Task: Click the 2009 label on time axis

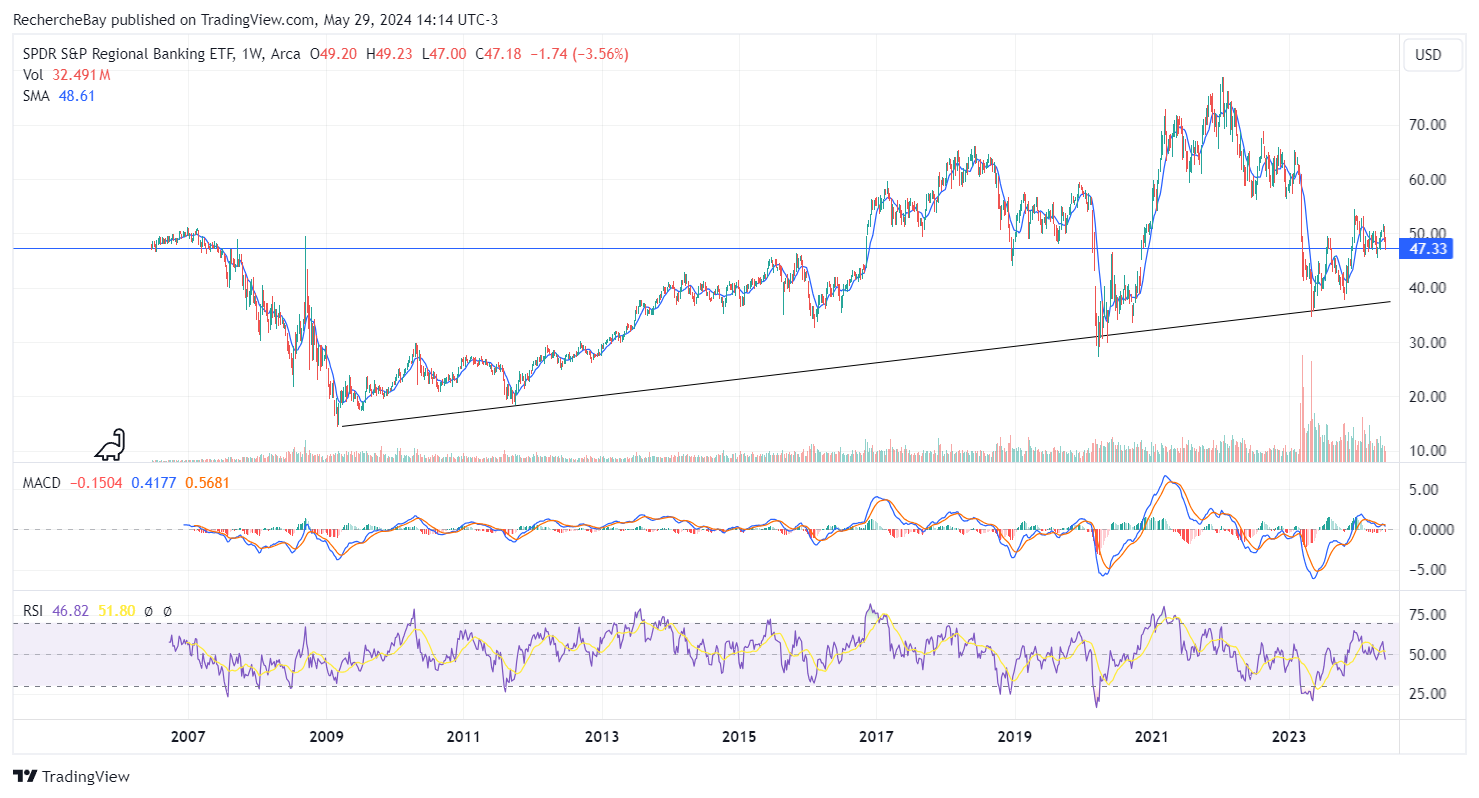Action: (x=326, y=738)
